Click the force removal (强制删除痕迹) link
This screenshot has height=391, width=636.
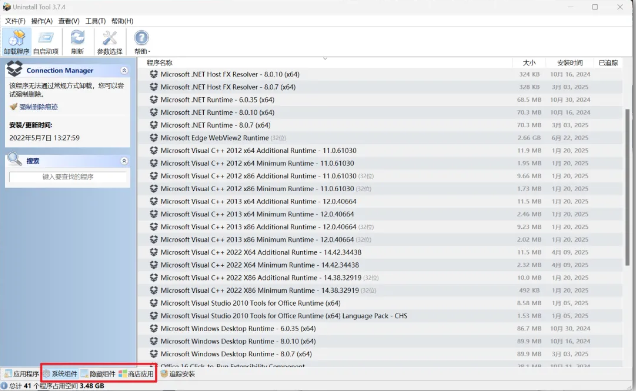point(39,107)
